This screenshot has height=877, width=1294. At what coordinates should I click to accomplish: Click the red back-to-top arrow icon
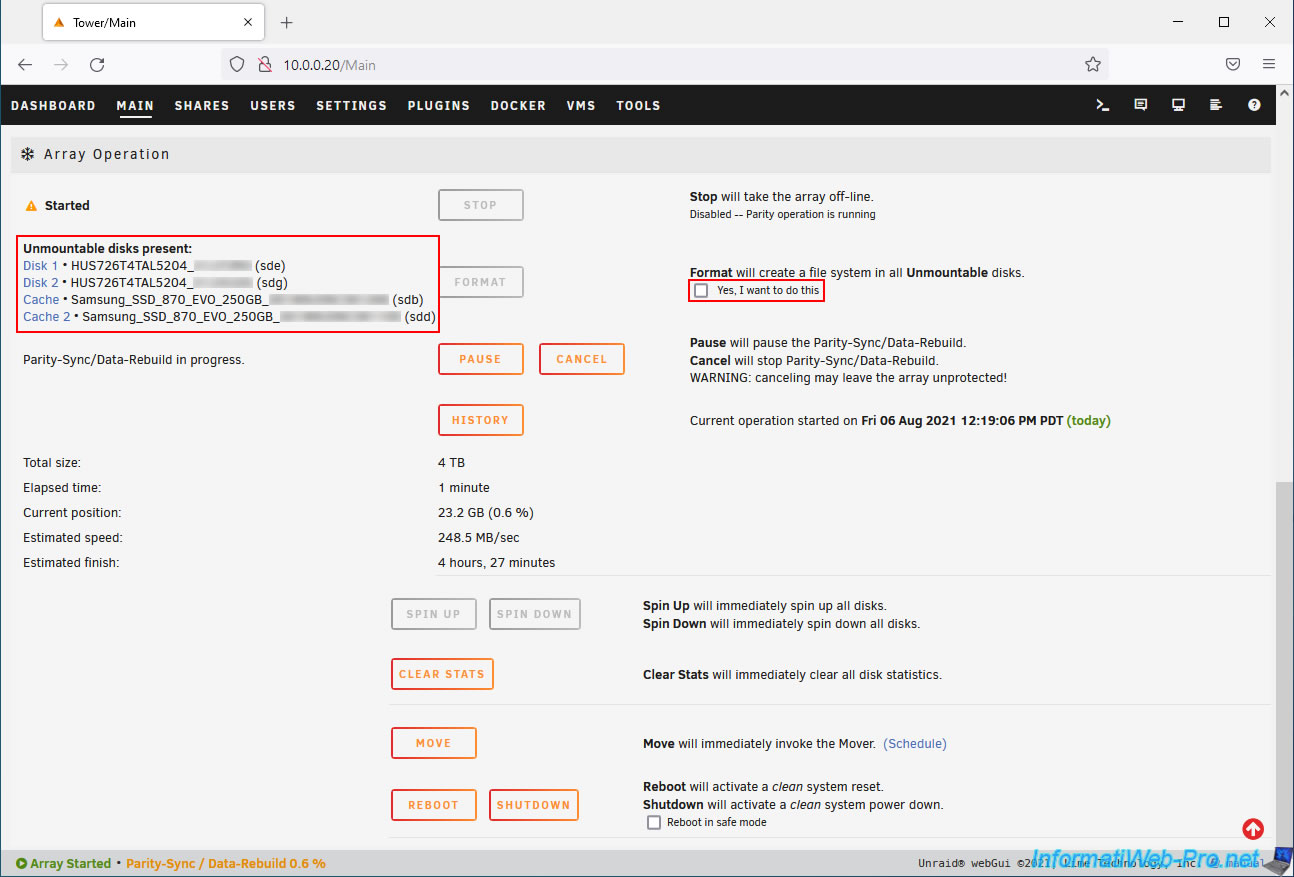click(x=1253, y=829)
